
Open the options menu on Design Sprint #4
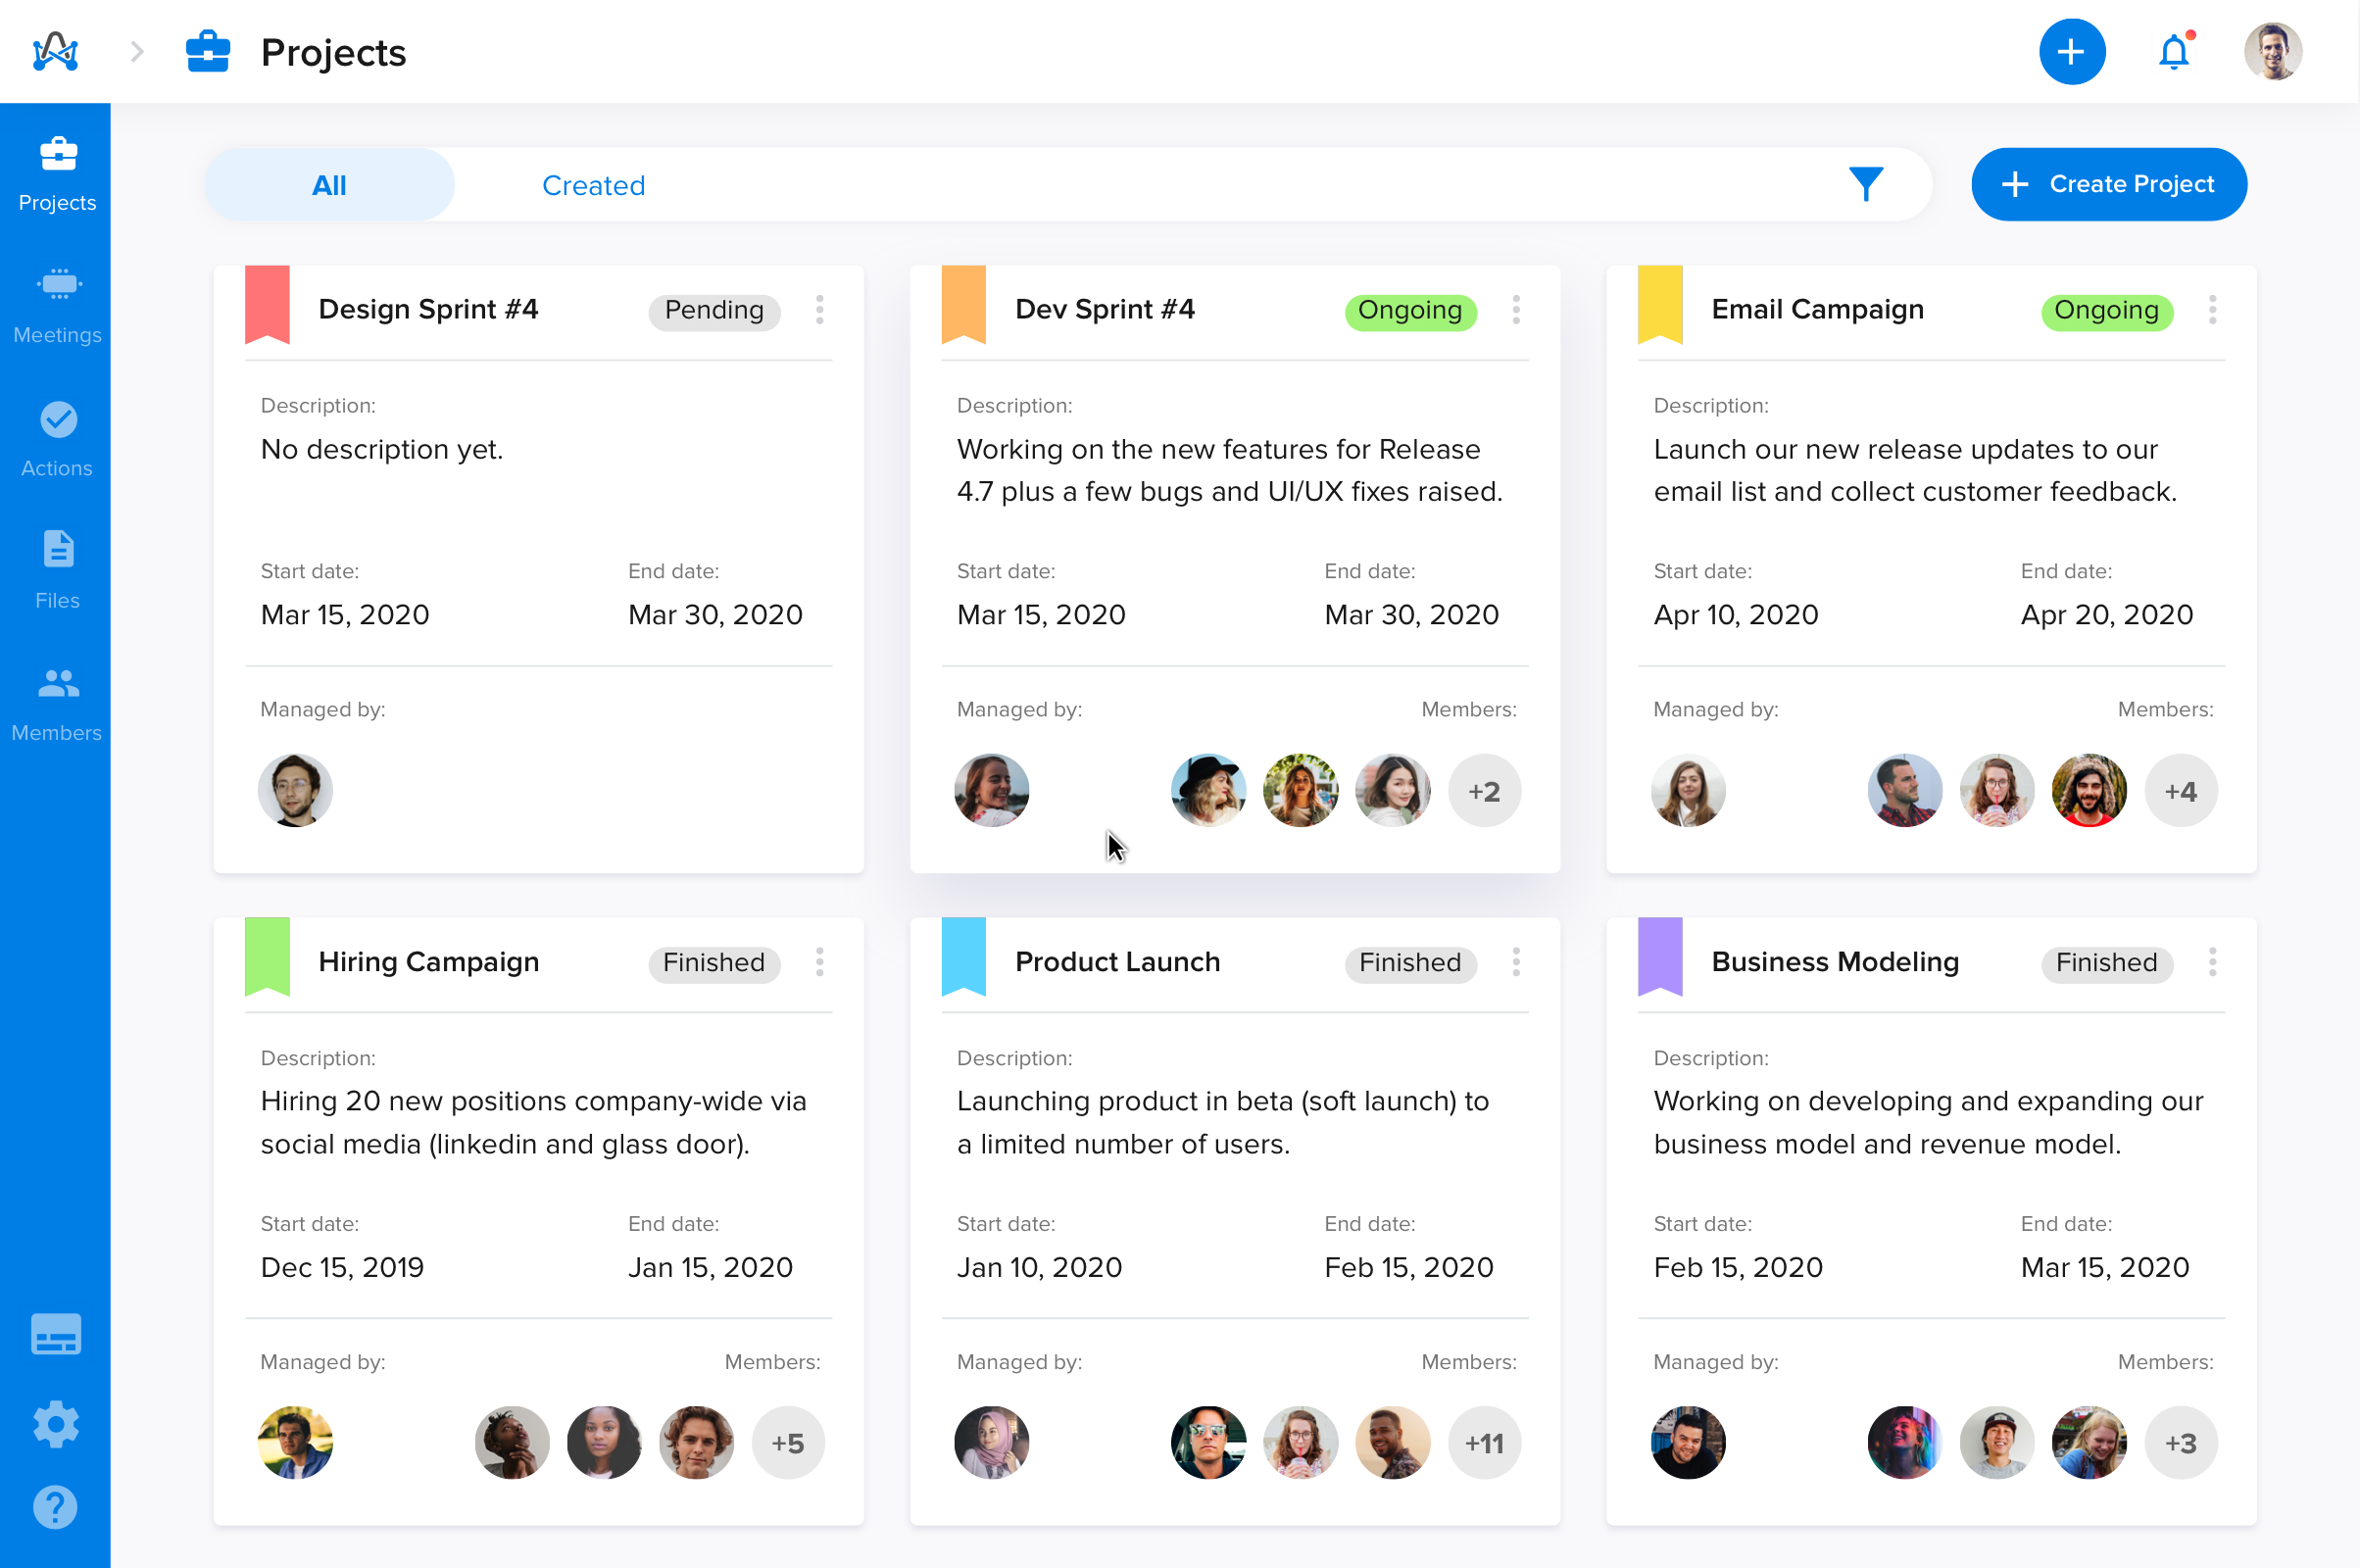click(819, 311)
